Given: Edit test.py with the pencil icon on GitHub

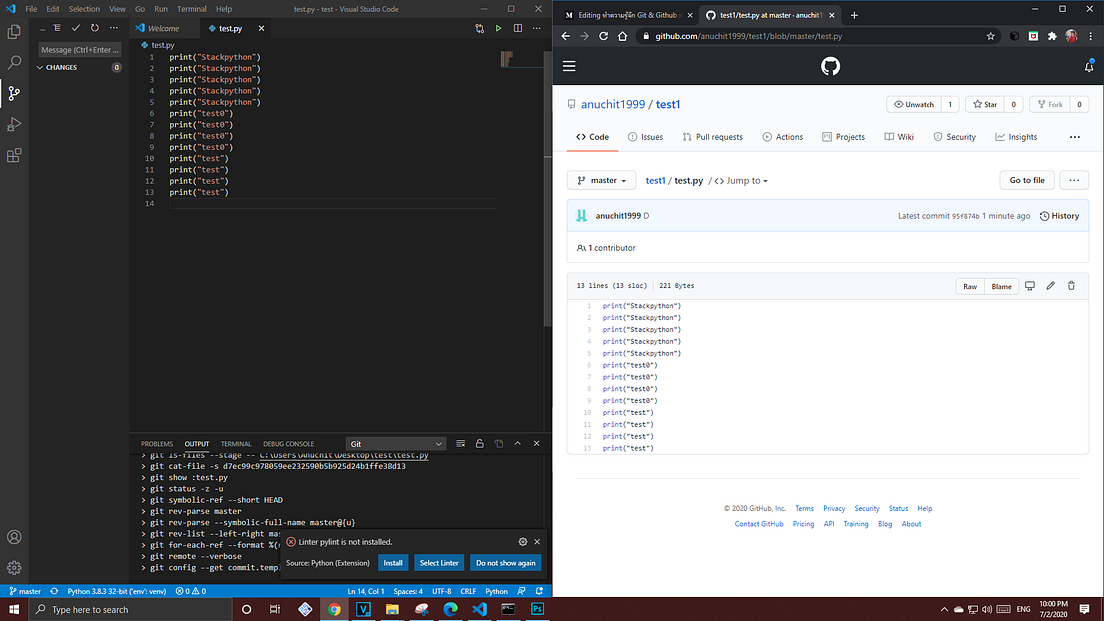Looking at the screenshot, I should (x=1050, y=285).
